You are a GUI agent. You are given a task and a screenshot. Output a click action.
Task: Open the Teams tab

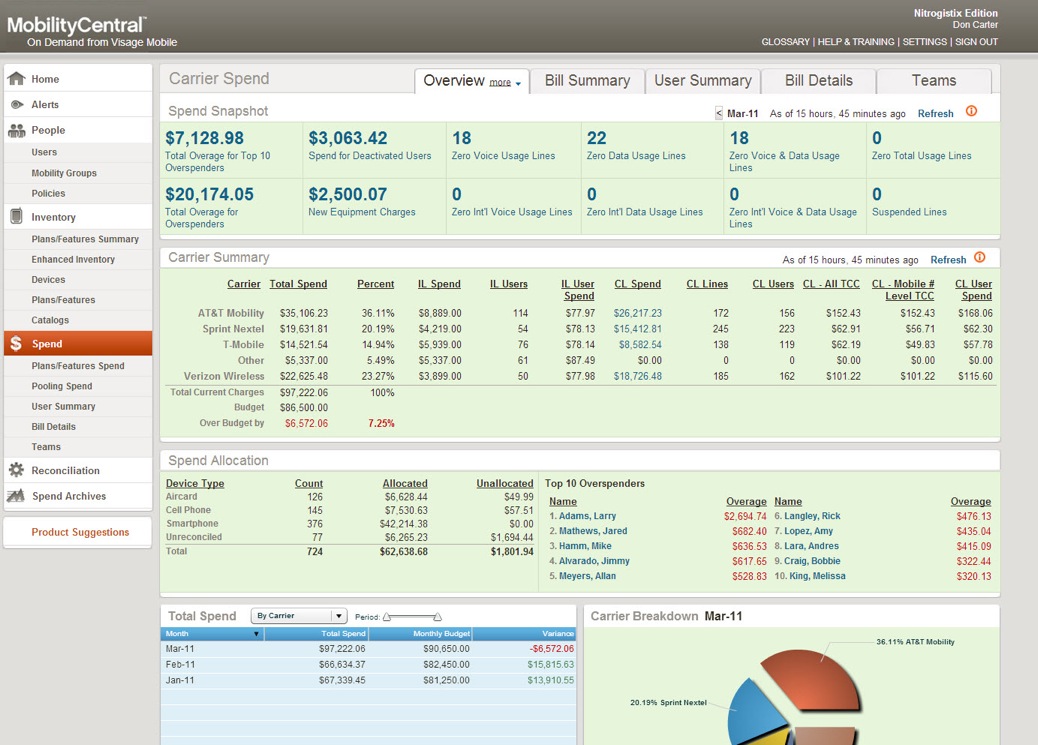click(x=933, y=81)
